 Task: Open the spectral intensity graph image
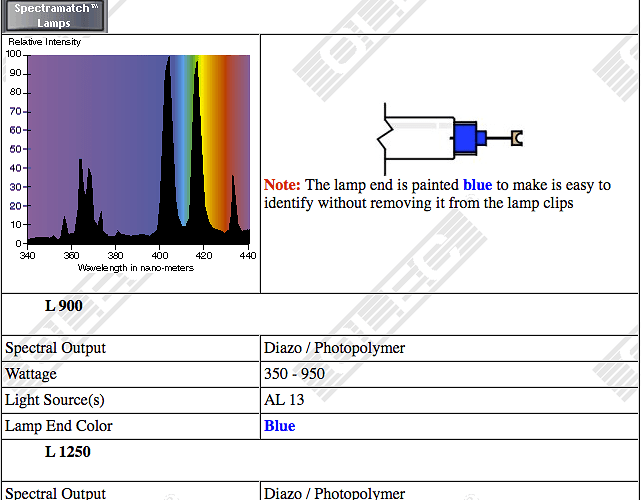[x=130, y=155]
